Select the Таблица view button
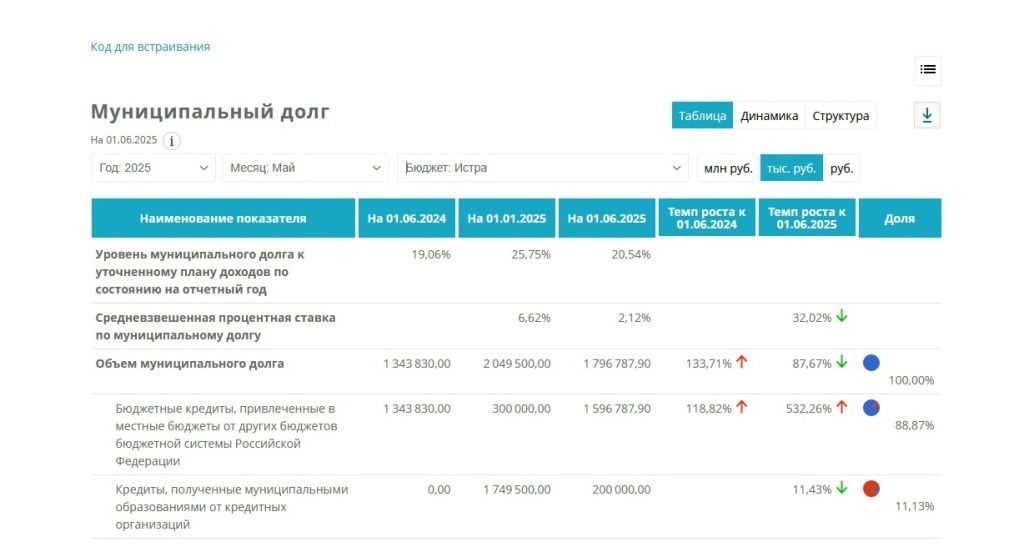This screenshot has width=1024, height=547. [702, 116]
